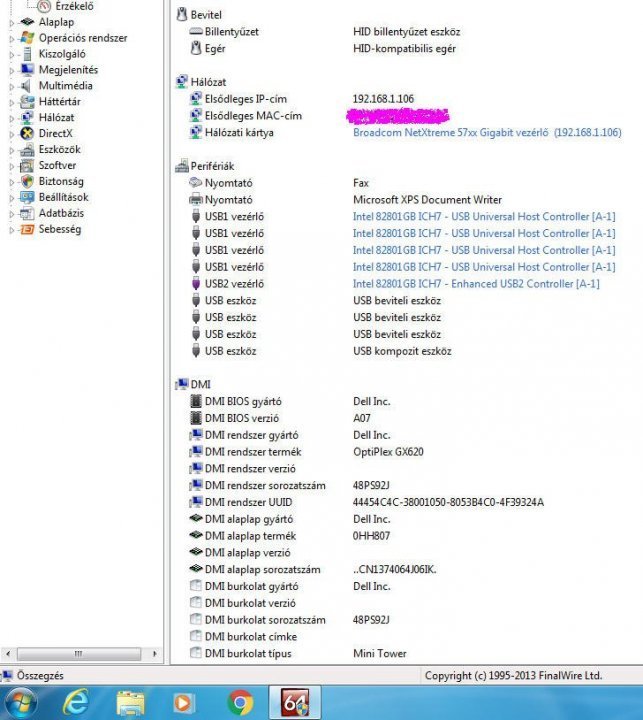Select Szoftver in the left tree
This screenshot has height=720, width=643.
57,165
